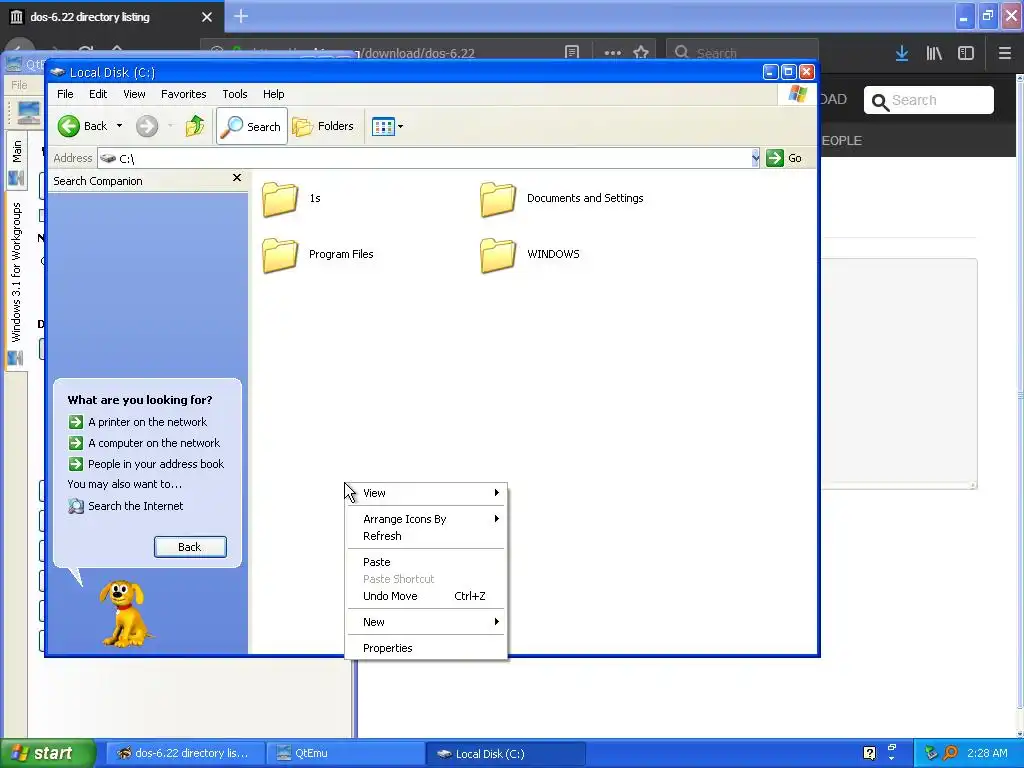The height and width of the screenshot is (768, 1024).
Task: Choose Refresh from context menu
Action: point(426,536)
